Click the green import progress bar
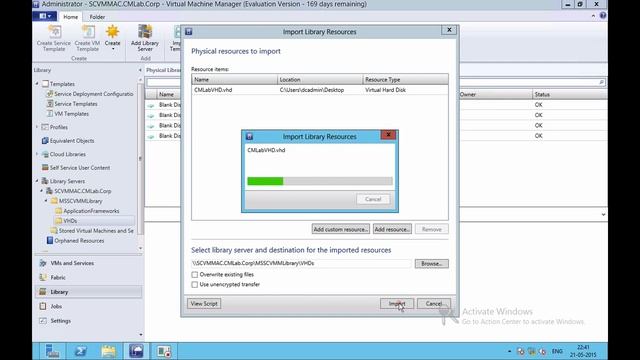The image size is (640, 360). coord(265,181)
